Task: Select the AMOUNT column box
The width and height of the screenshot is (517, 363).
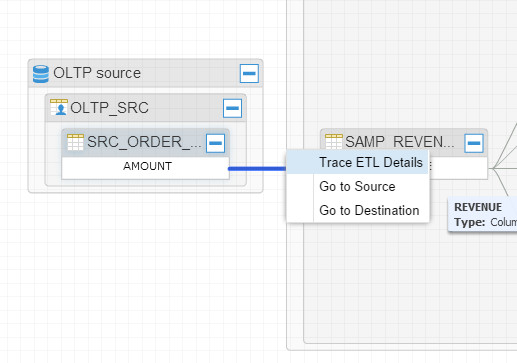Action: point(146,168)
